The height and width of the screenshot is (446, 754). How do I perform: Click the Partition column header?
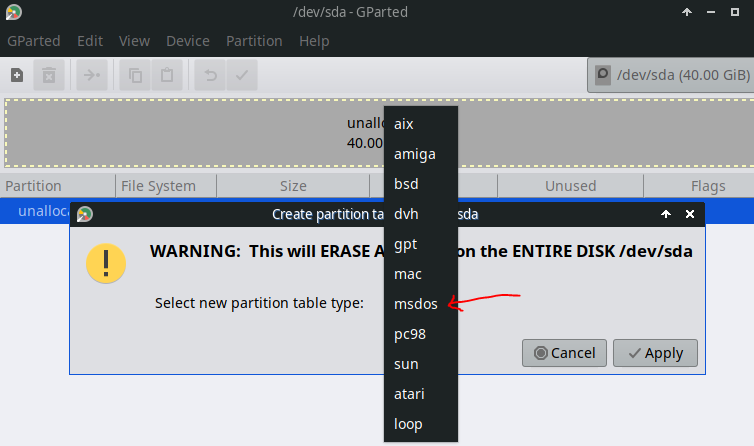click(x=58, y=186)
